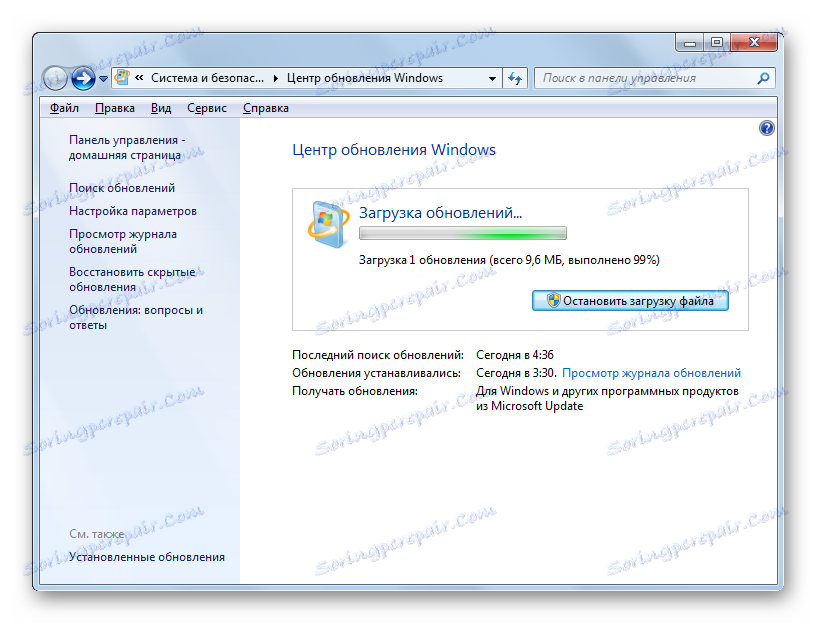The height and width of the screenshot is (624, 817).
Task: Click 'Остановить загрузку файла' button
Action: 630,301
